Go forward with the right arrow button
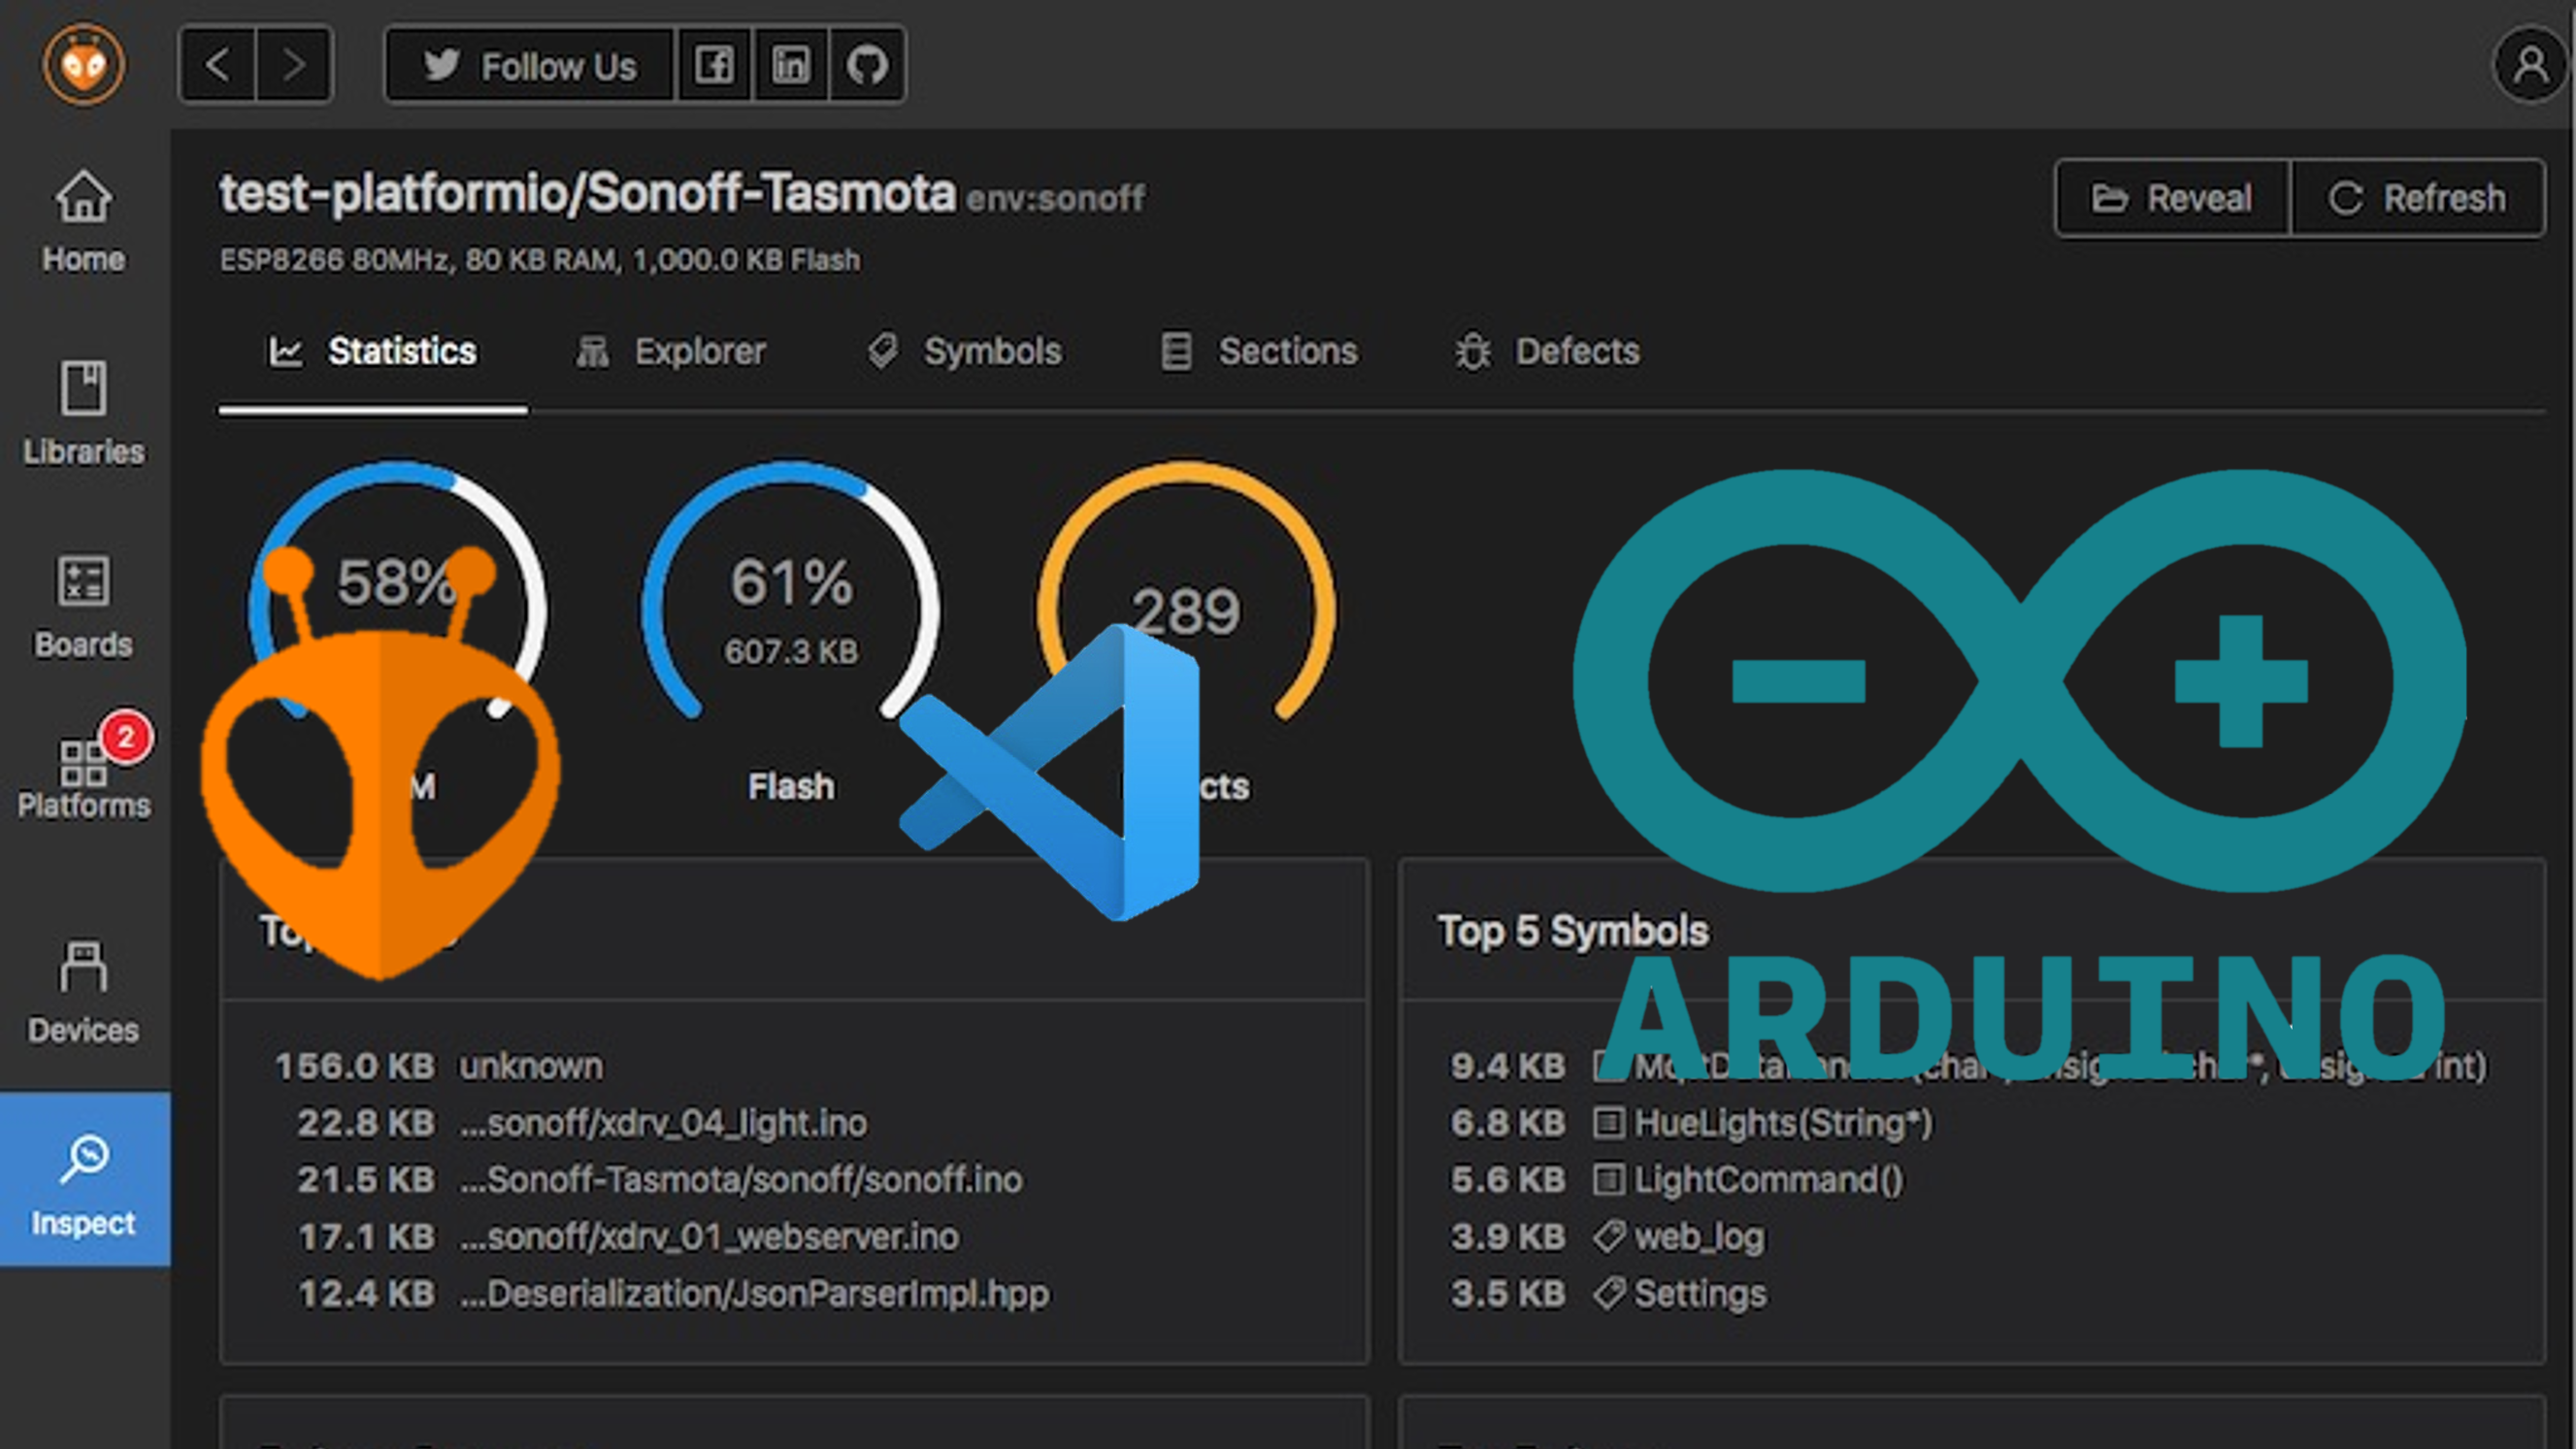 [x=294, y=65]
